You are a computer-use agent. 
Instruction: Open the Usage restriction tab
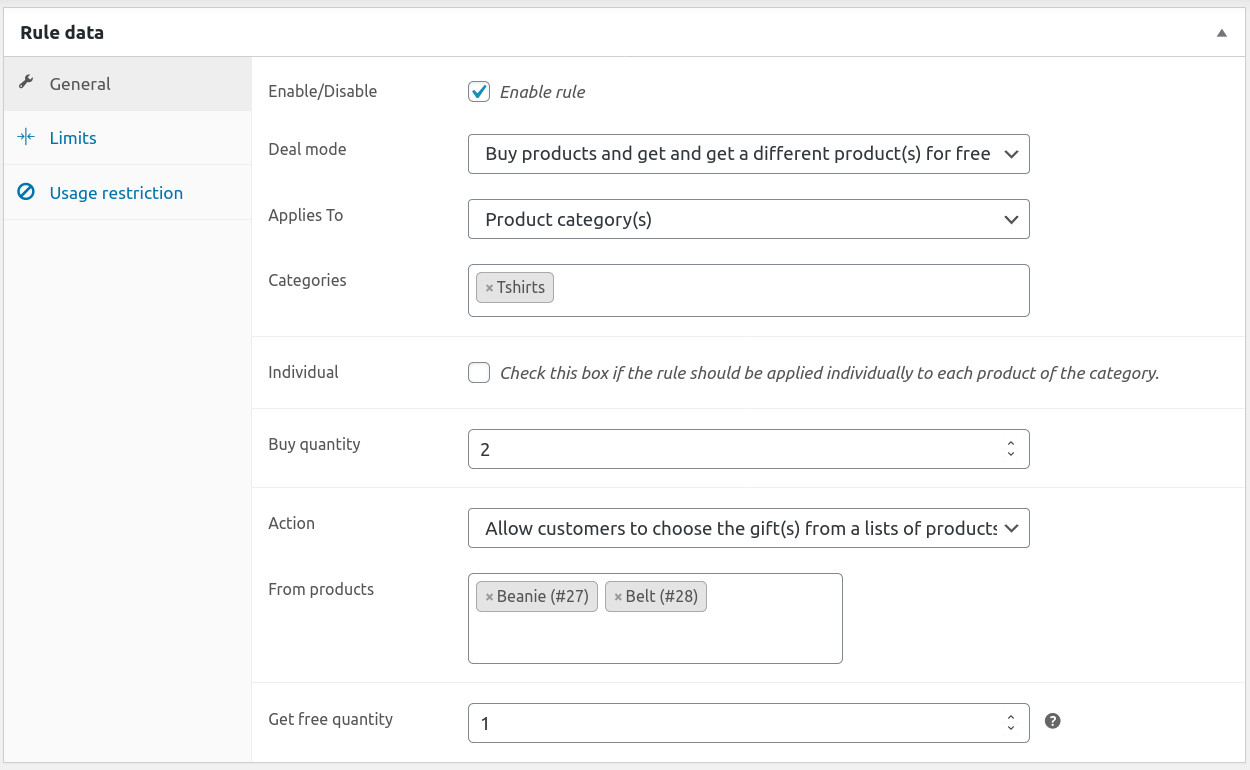point(116,193)
